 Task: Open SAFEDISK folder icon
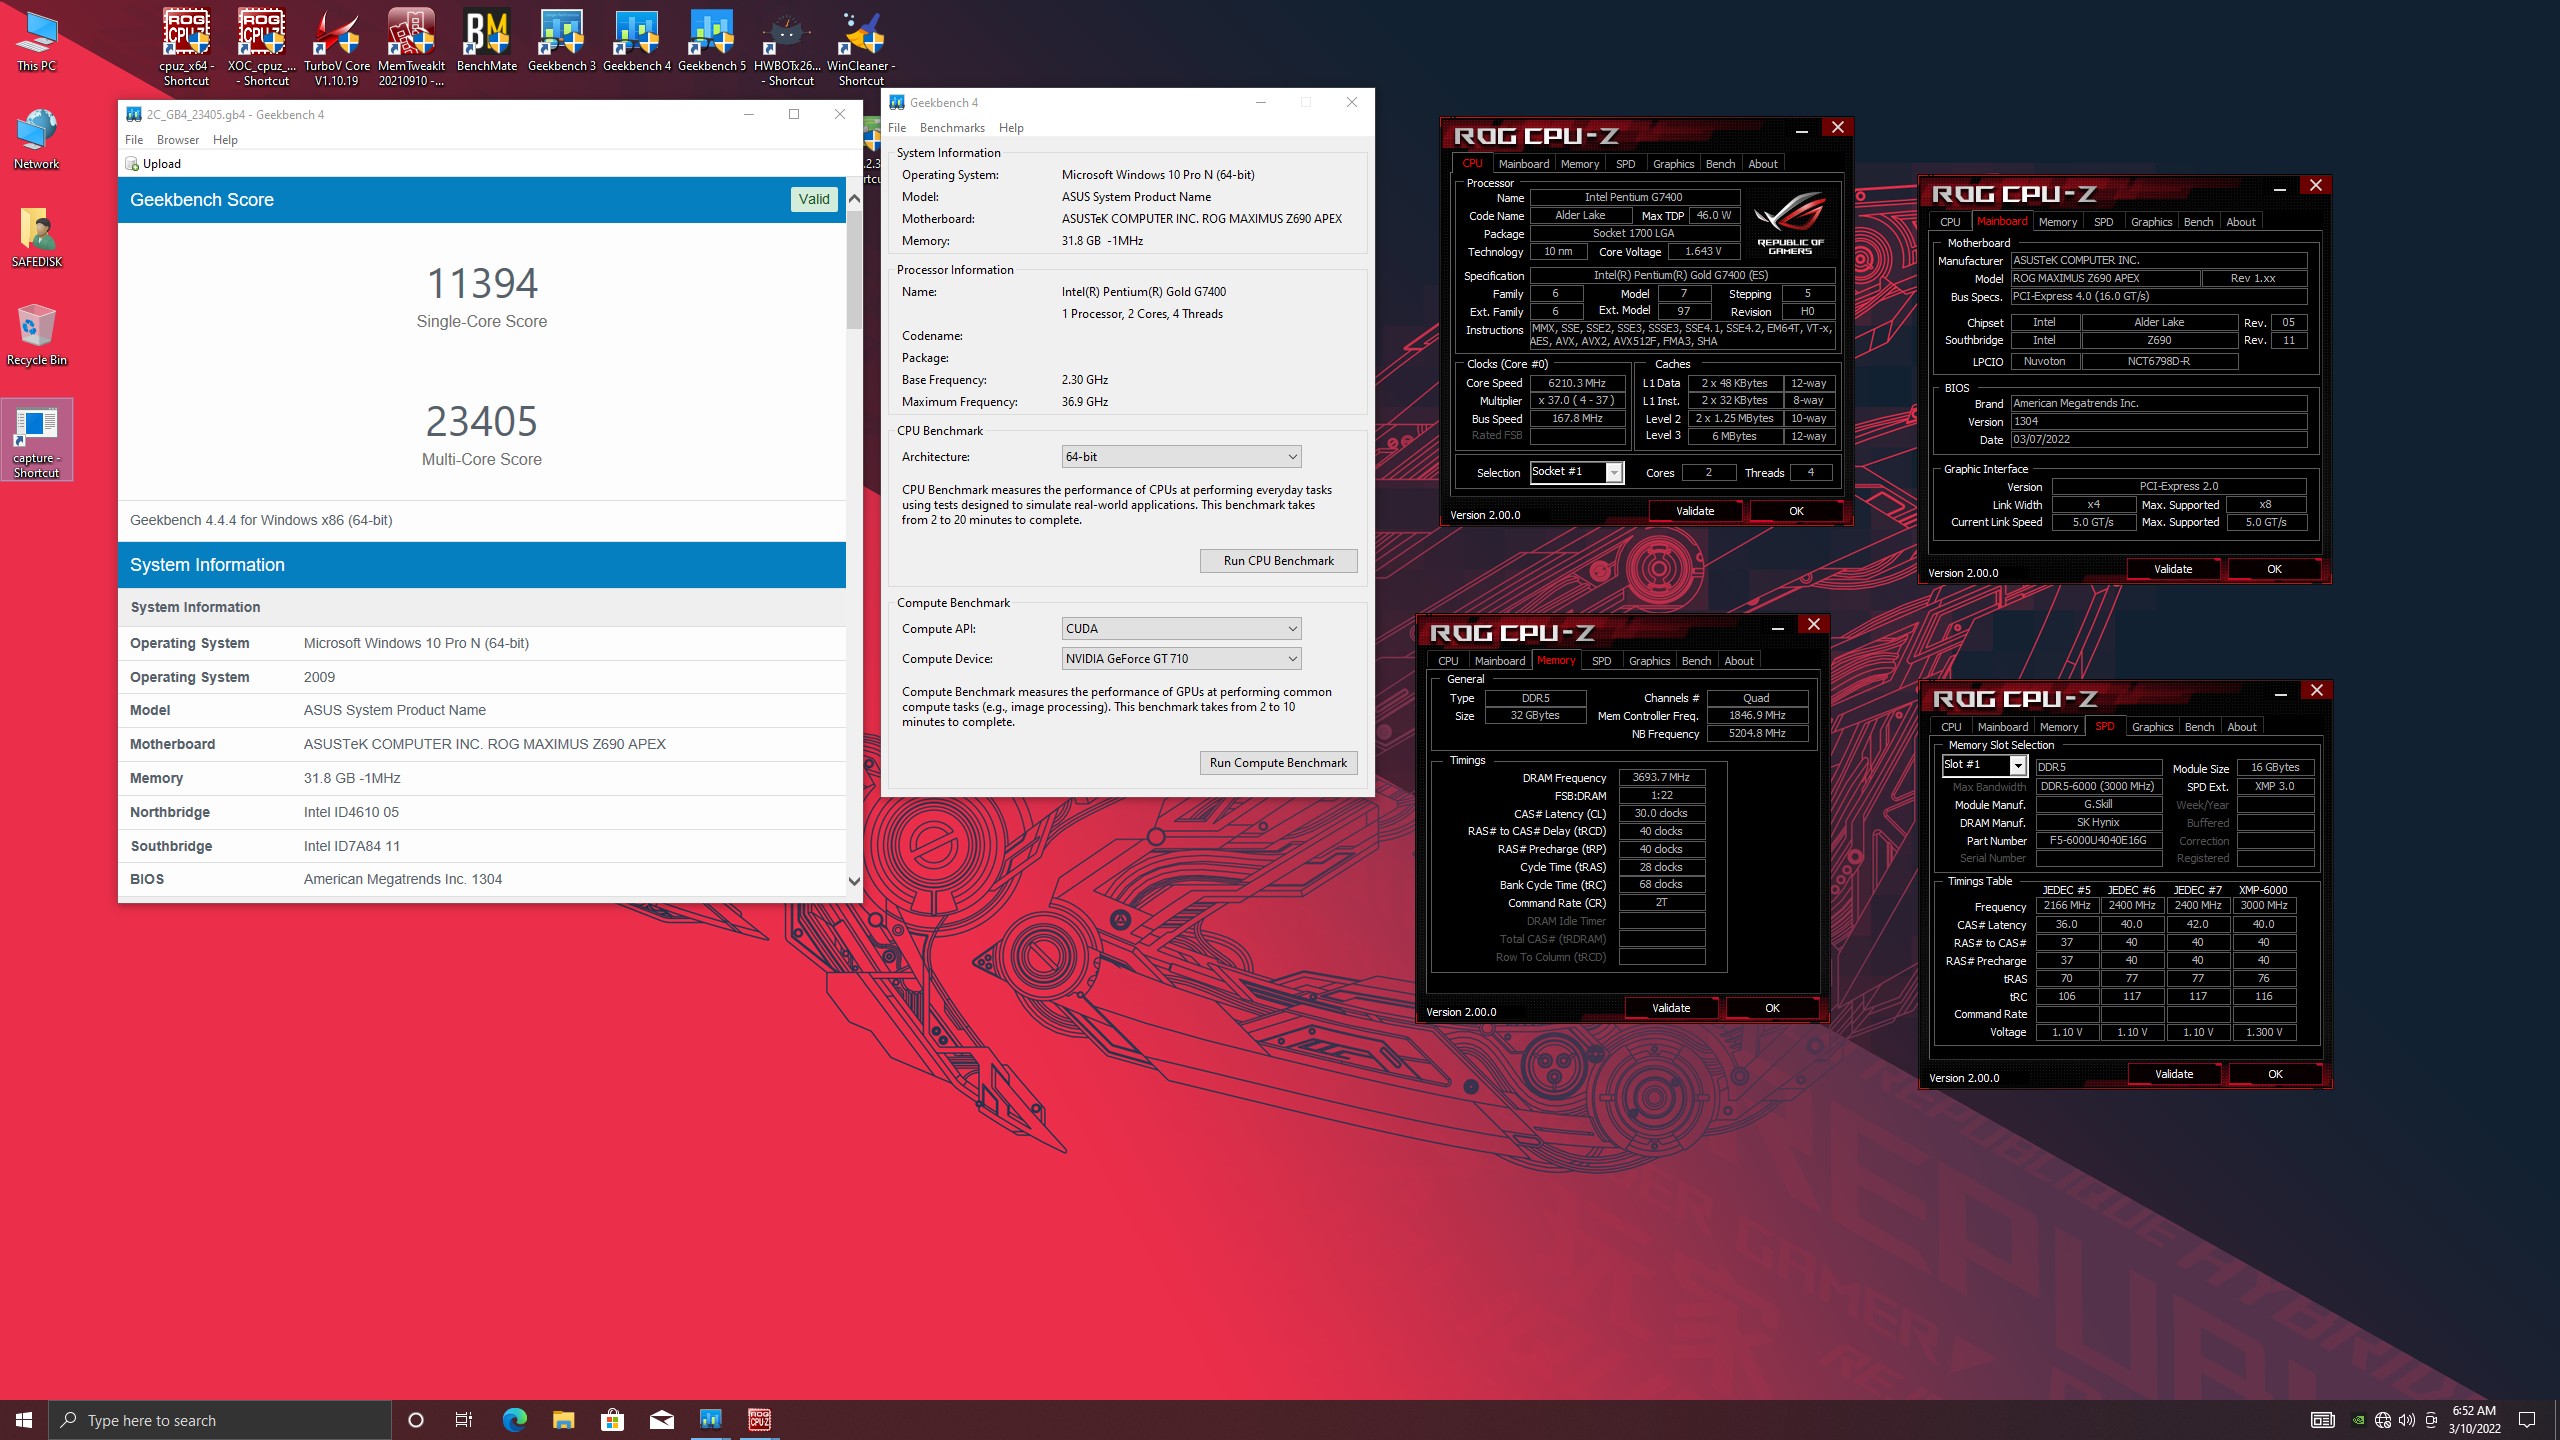36,238
